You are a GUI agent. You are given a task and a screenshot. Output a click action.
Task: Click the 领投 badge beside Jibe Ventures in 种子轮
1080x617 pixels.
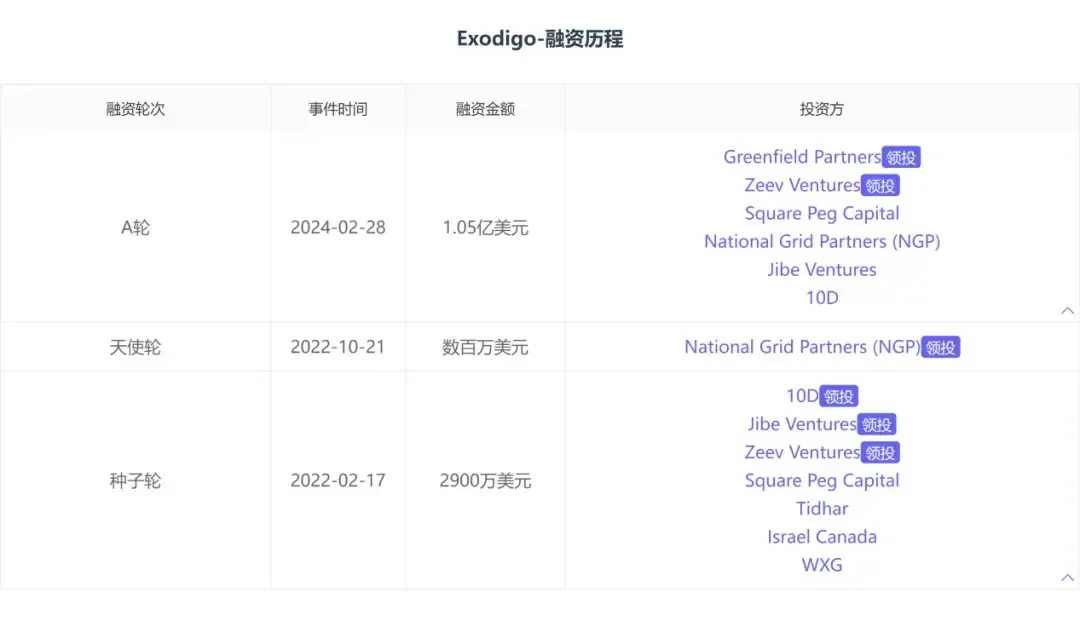point(876,425)
